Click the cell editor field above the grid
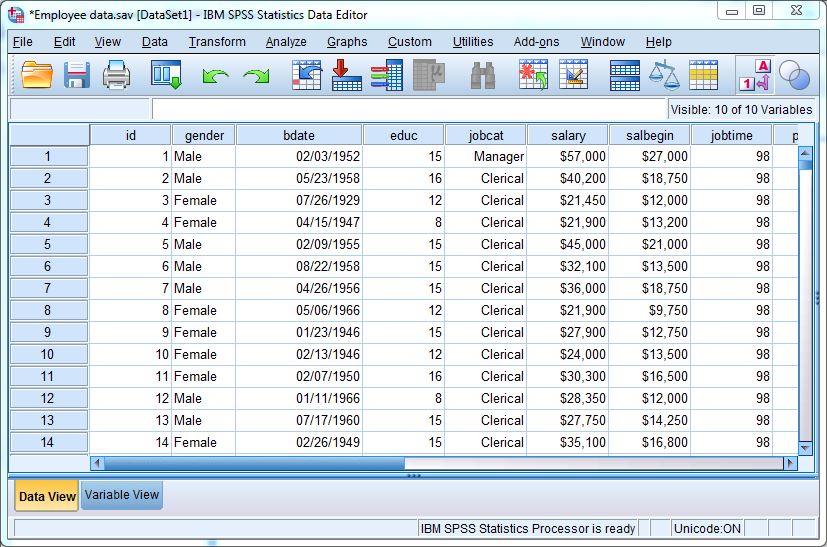Screen dimensions: 827x547 408,109
